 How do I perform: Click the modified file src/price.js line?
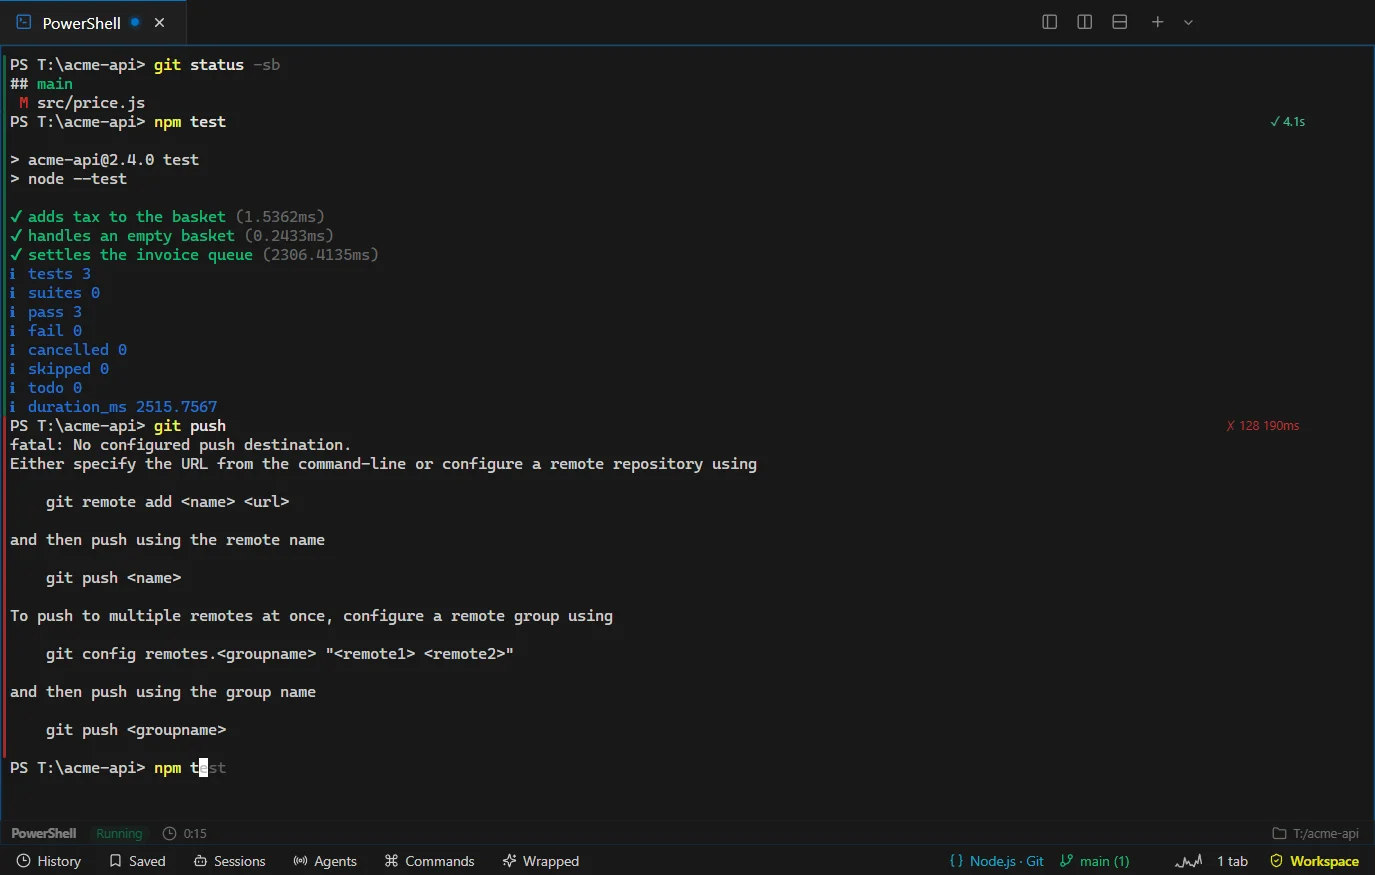pyautogui.click(x=82, y=103)
